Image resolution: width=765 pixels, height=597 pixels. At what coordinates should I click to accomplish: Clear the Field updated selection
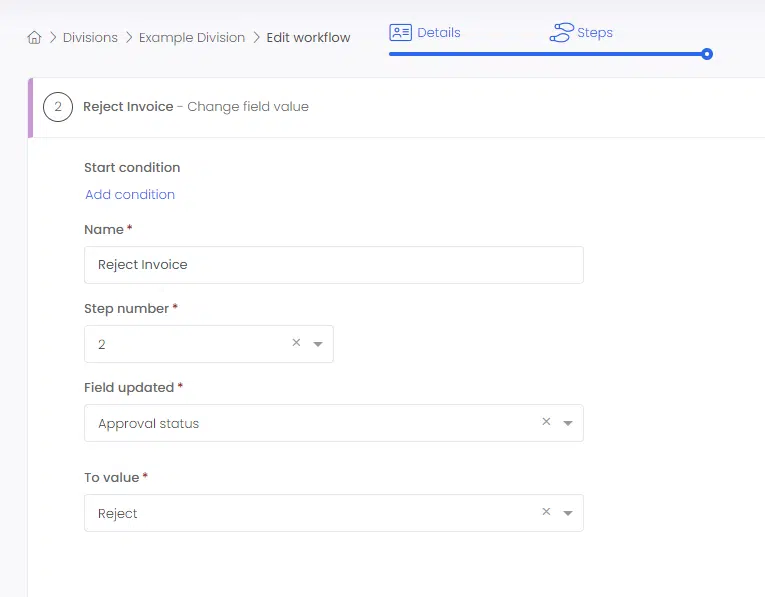[x=546, y=421]
